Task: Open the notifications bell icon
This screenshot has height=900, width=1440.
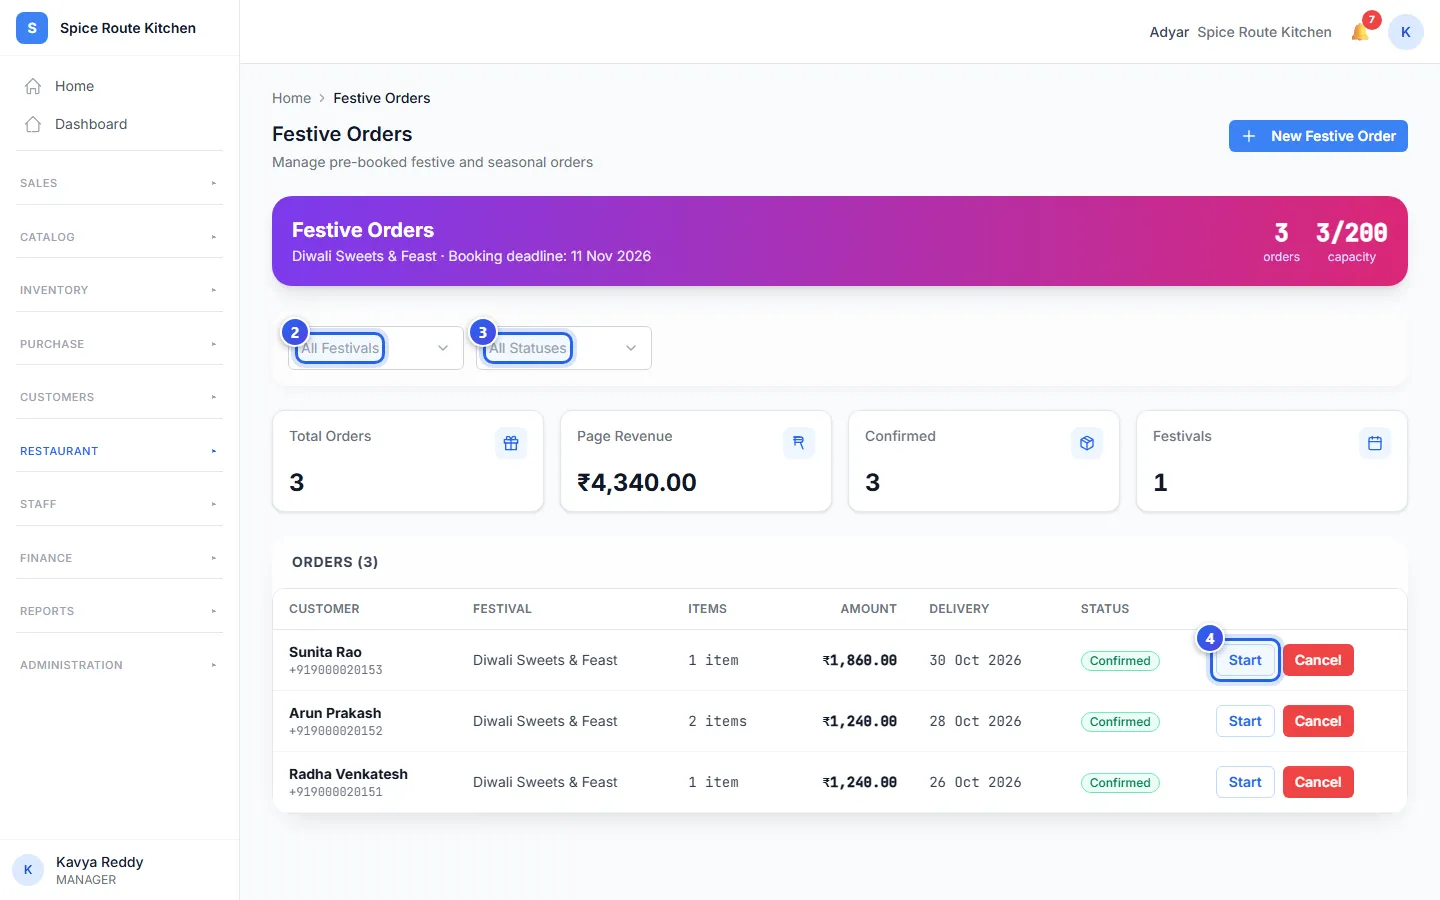Action: tap(1360, 32)
